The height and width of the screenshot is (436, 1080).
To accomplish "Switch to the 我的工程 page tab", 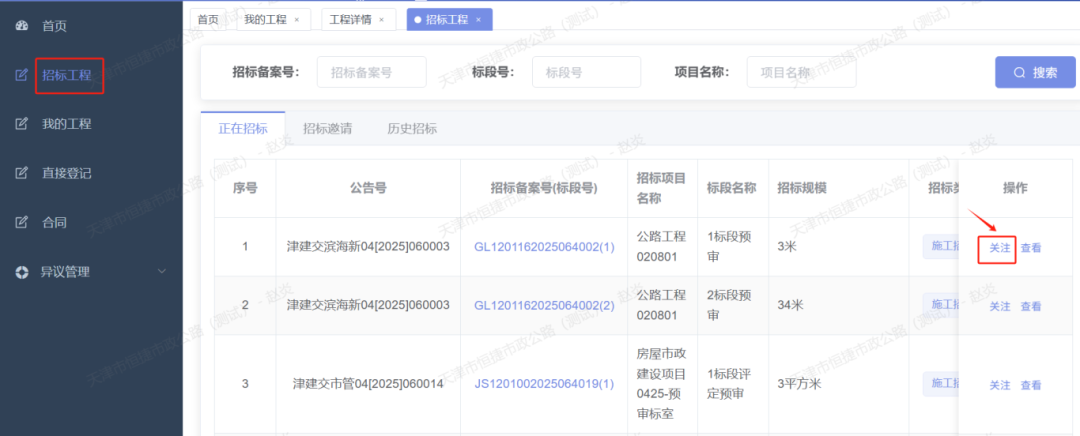I will 273,20.
